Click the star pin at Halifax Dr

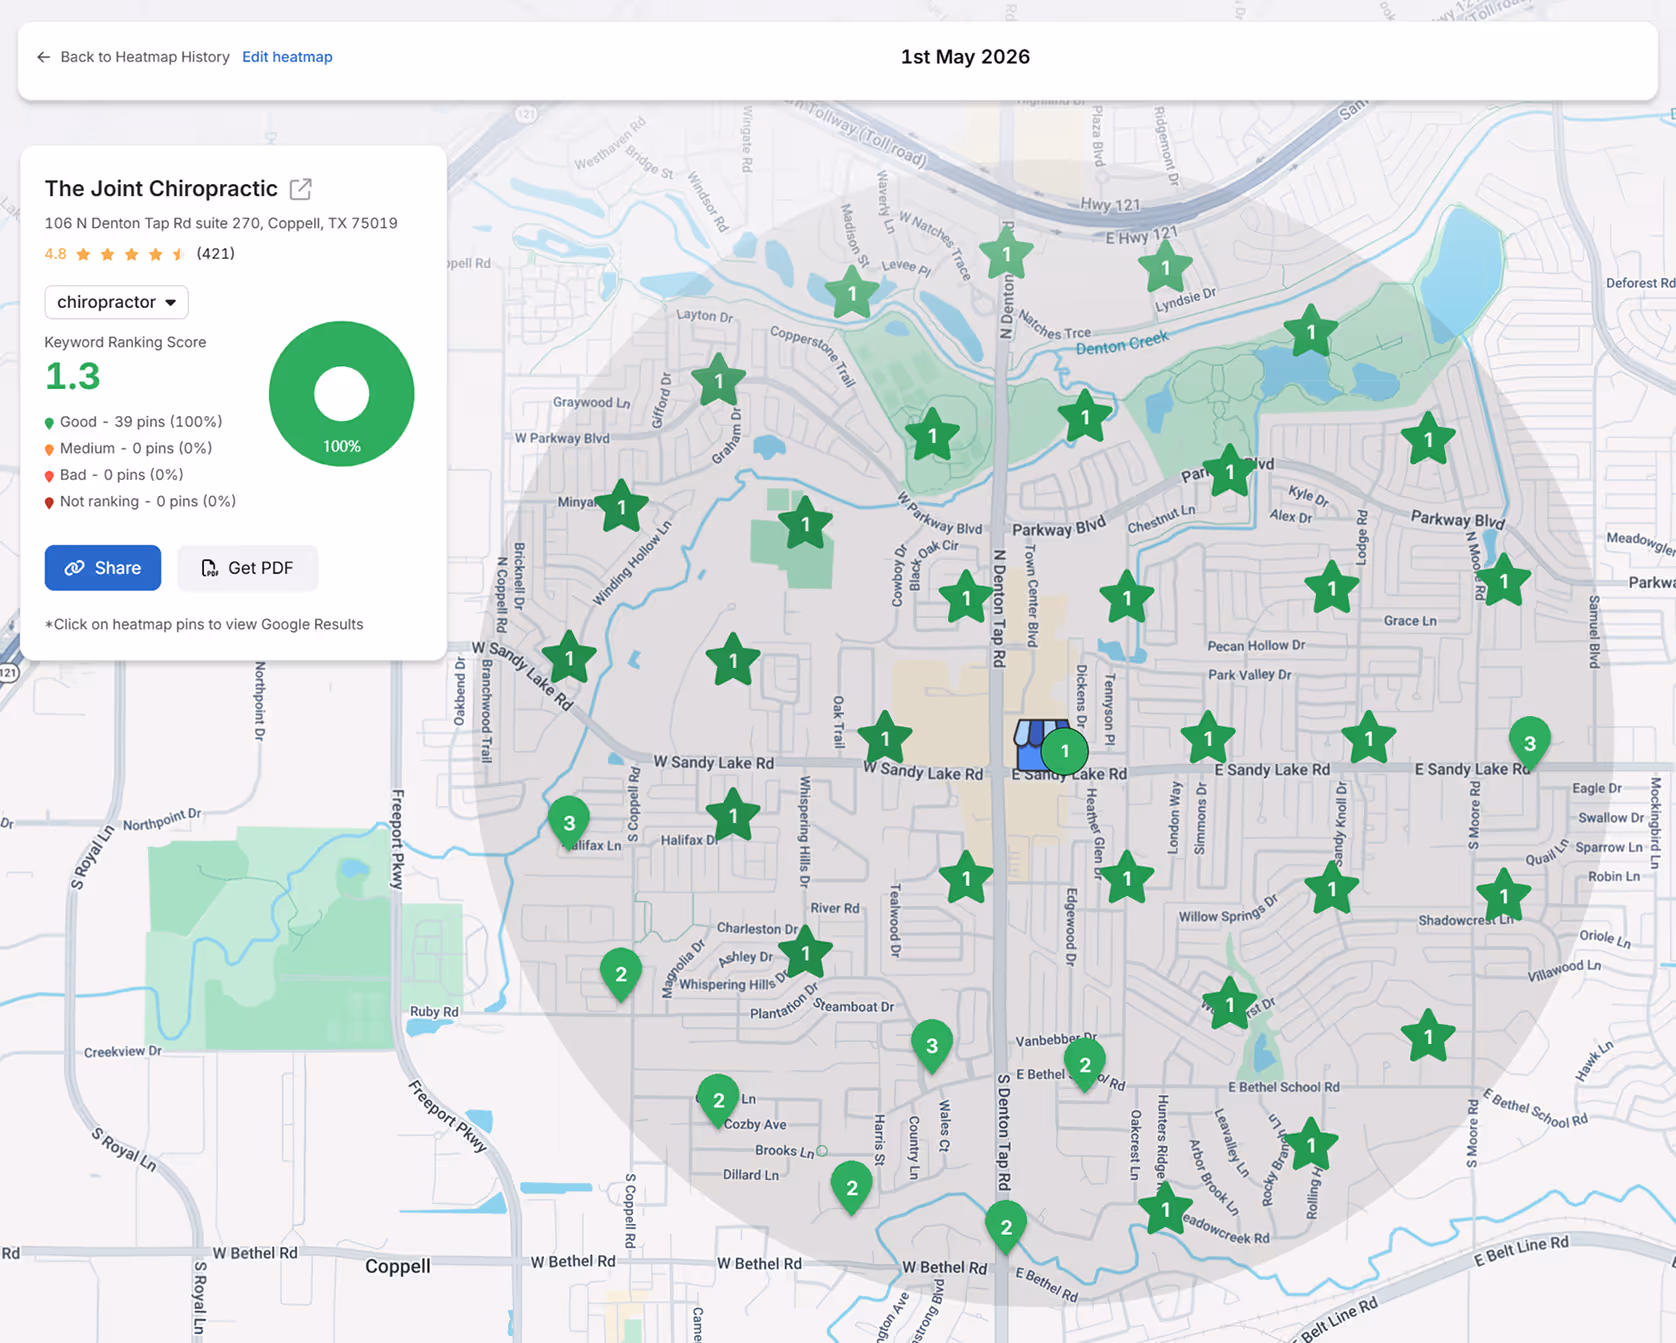733,816
